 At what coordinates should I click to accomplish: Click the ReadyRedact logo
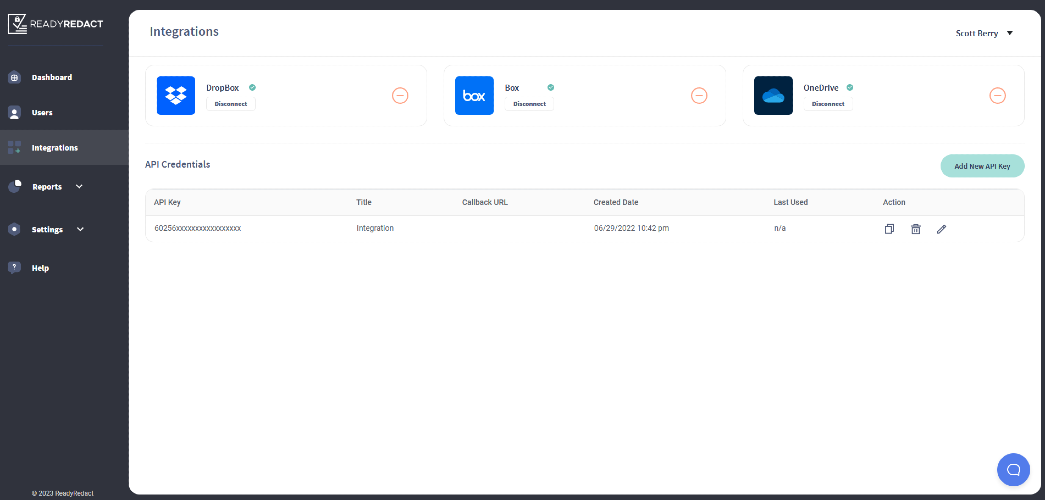coord(55,25)
